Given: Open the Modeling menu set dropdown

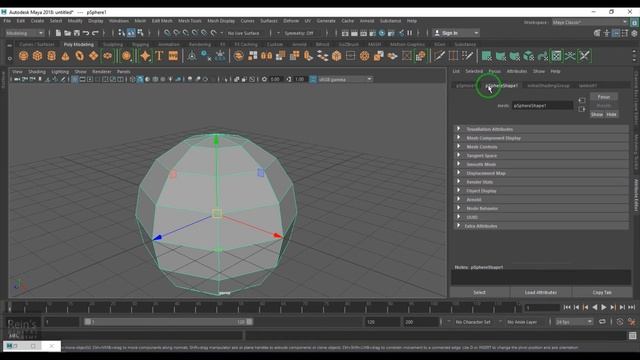Looking at the screenshot, I should pos(25,33).
